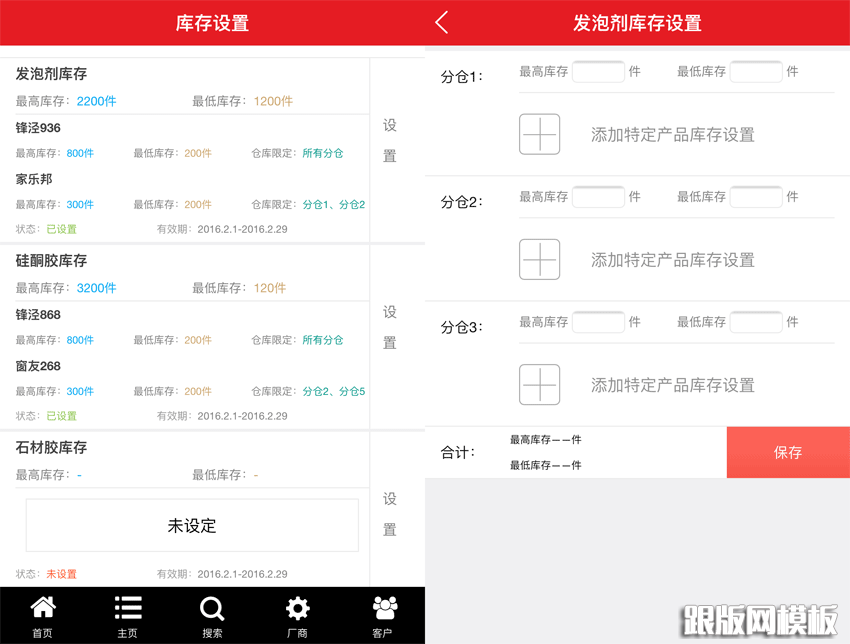Screen dimensions: 850x644
Task: Open settings for 硅酮胶库存
Action: click(x=390, y=327)
